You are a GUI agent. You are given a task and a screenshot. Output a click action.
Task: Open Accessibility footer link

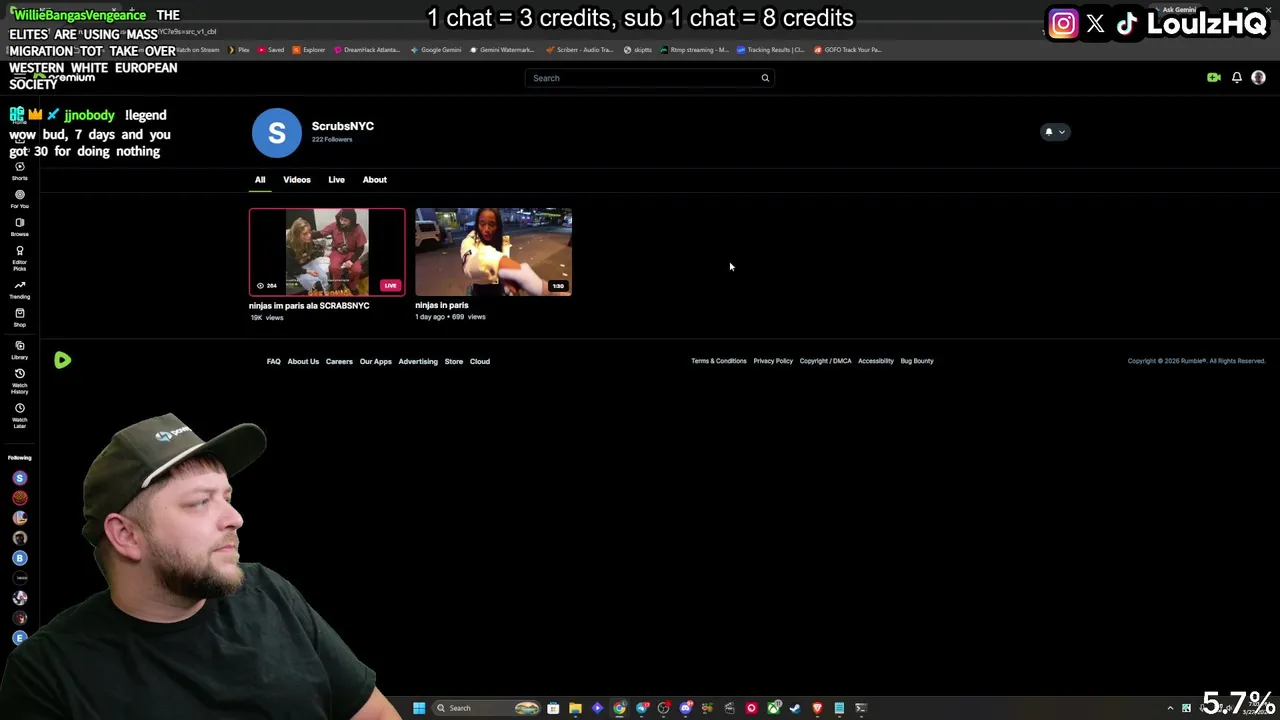click(876, 361)
